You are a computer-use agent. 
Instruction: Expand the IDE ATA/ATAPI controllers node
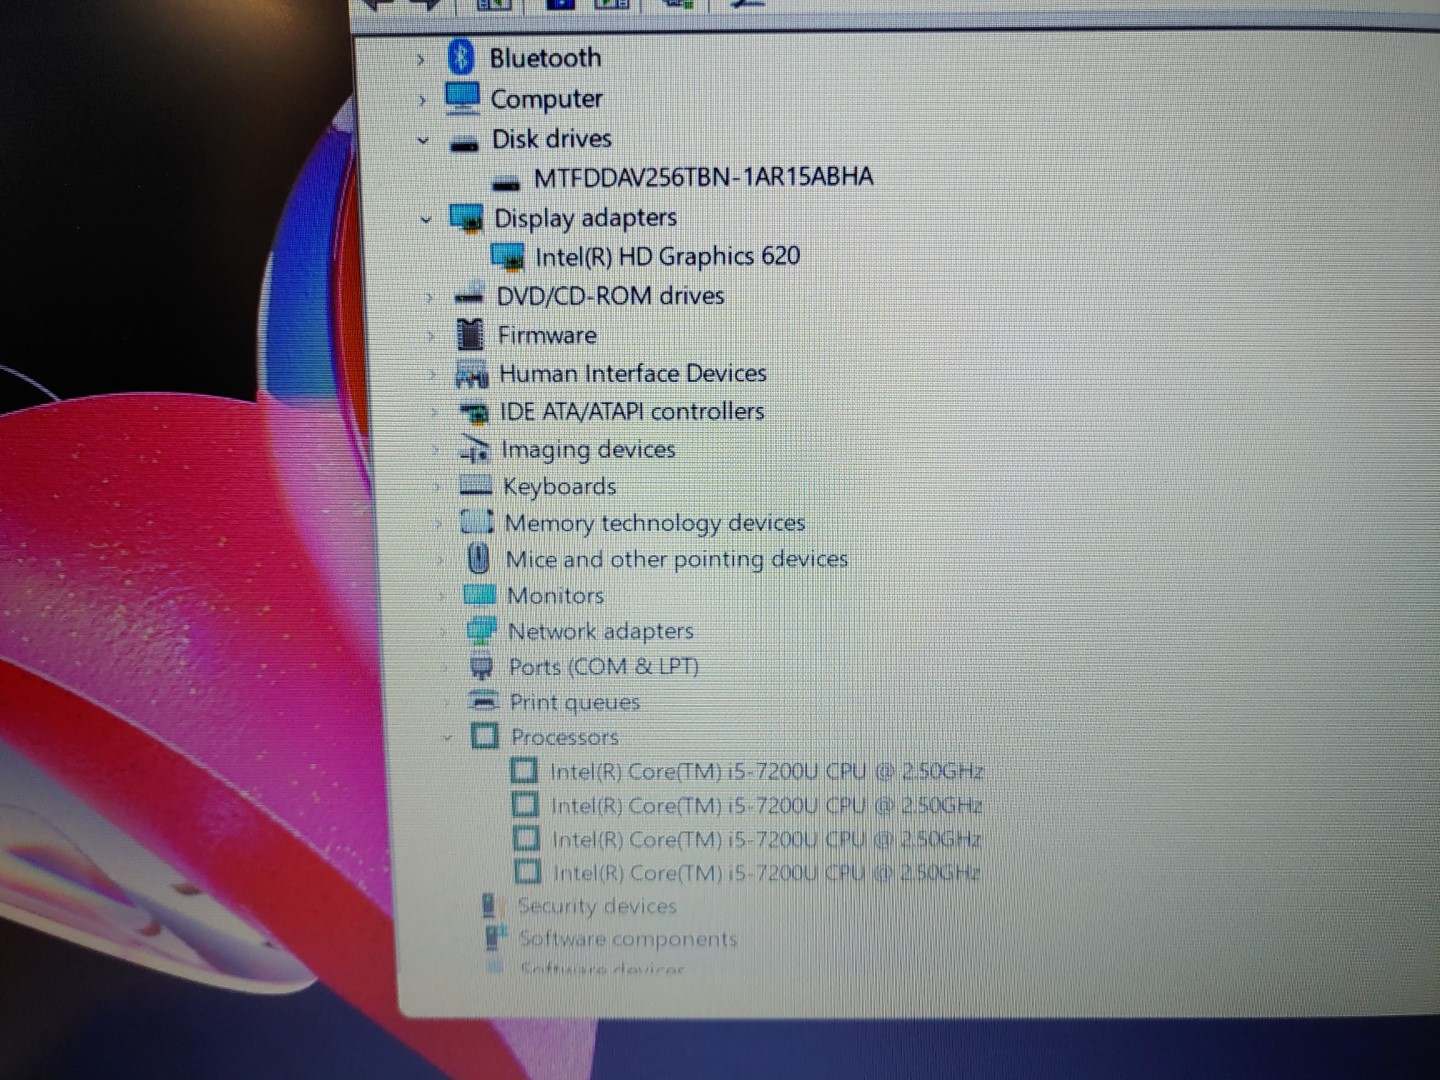[x=434, y=412]
